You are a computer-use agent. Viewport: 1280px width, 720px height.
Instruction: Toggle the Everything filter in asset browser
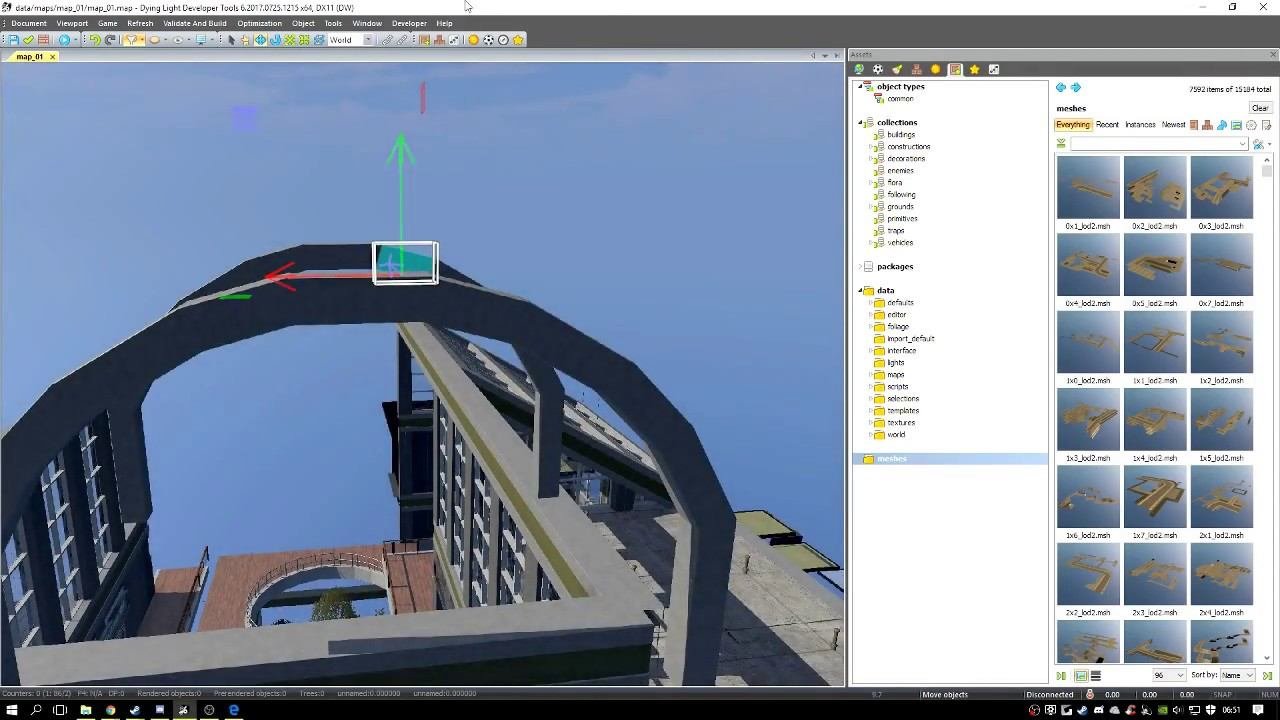pyautogui.click(x=1072, y=125)
